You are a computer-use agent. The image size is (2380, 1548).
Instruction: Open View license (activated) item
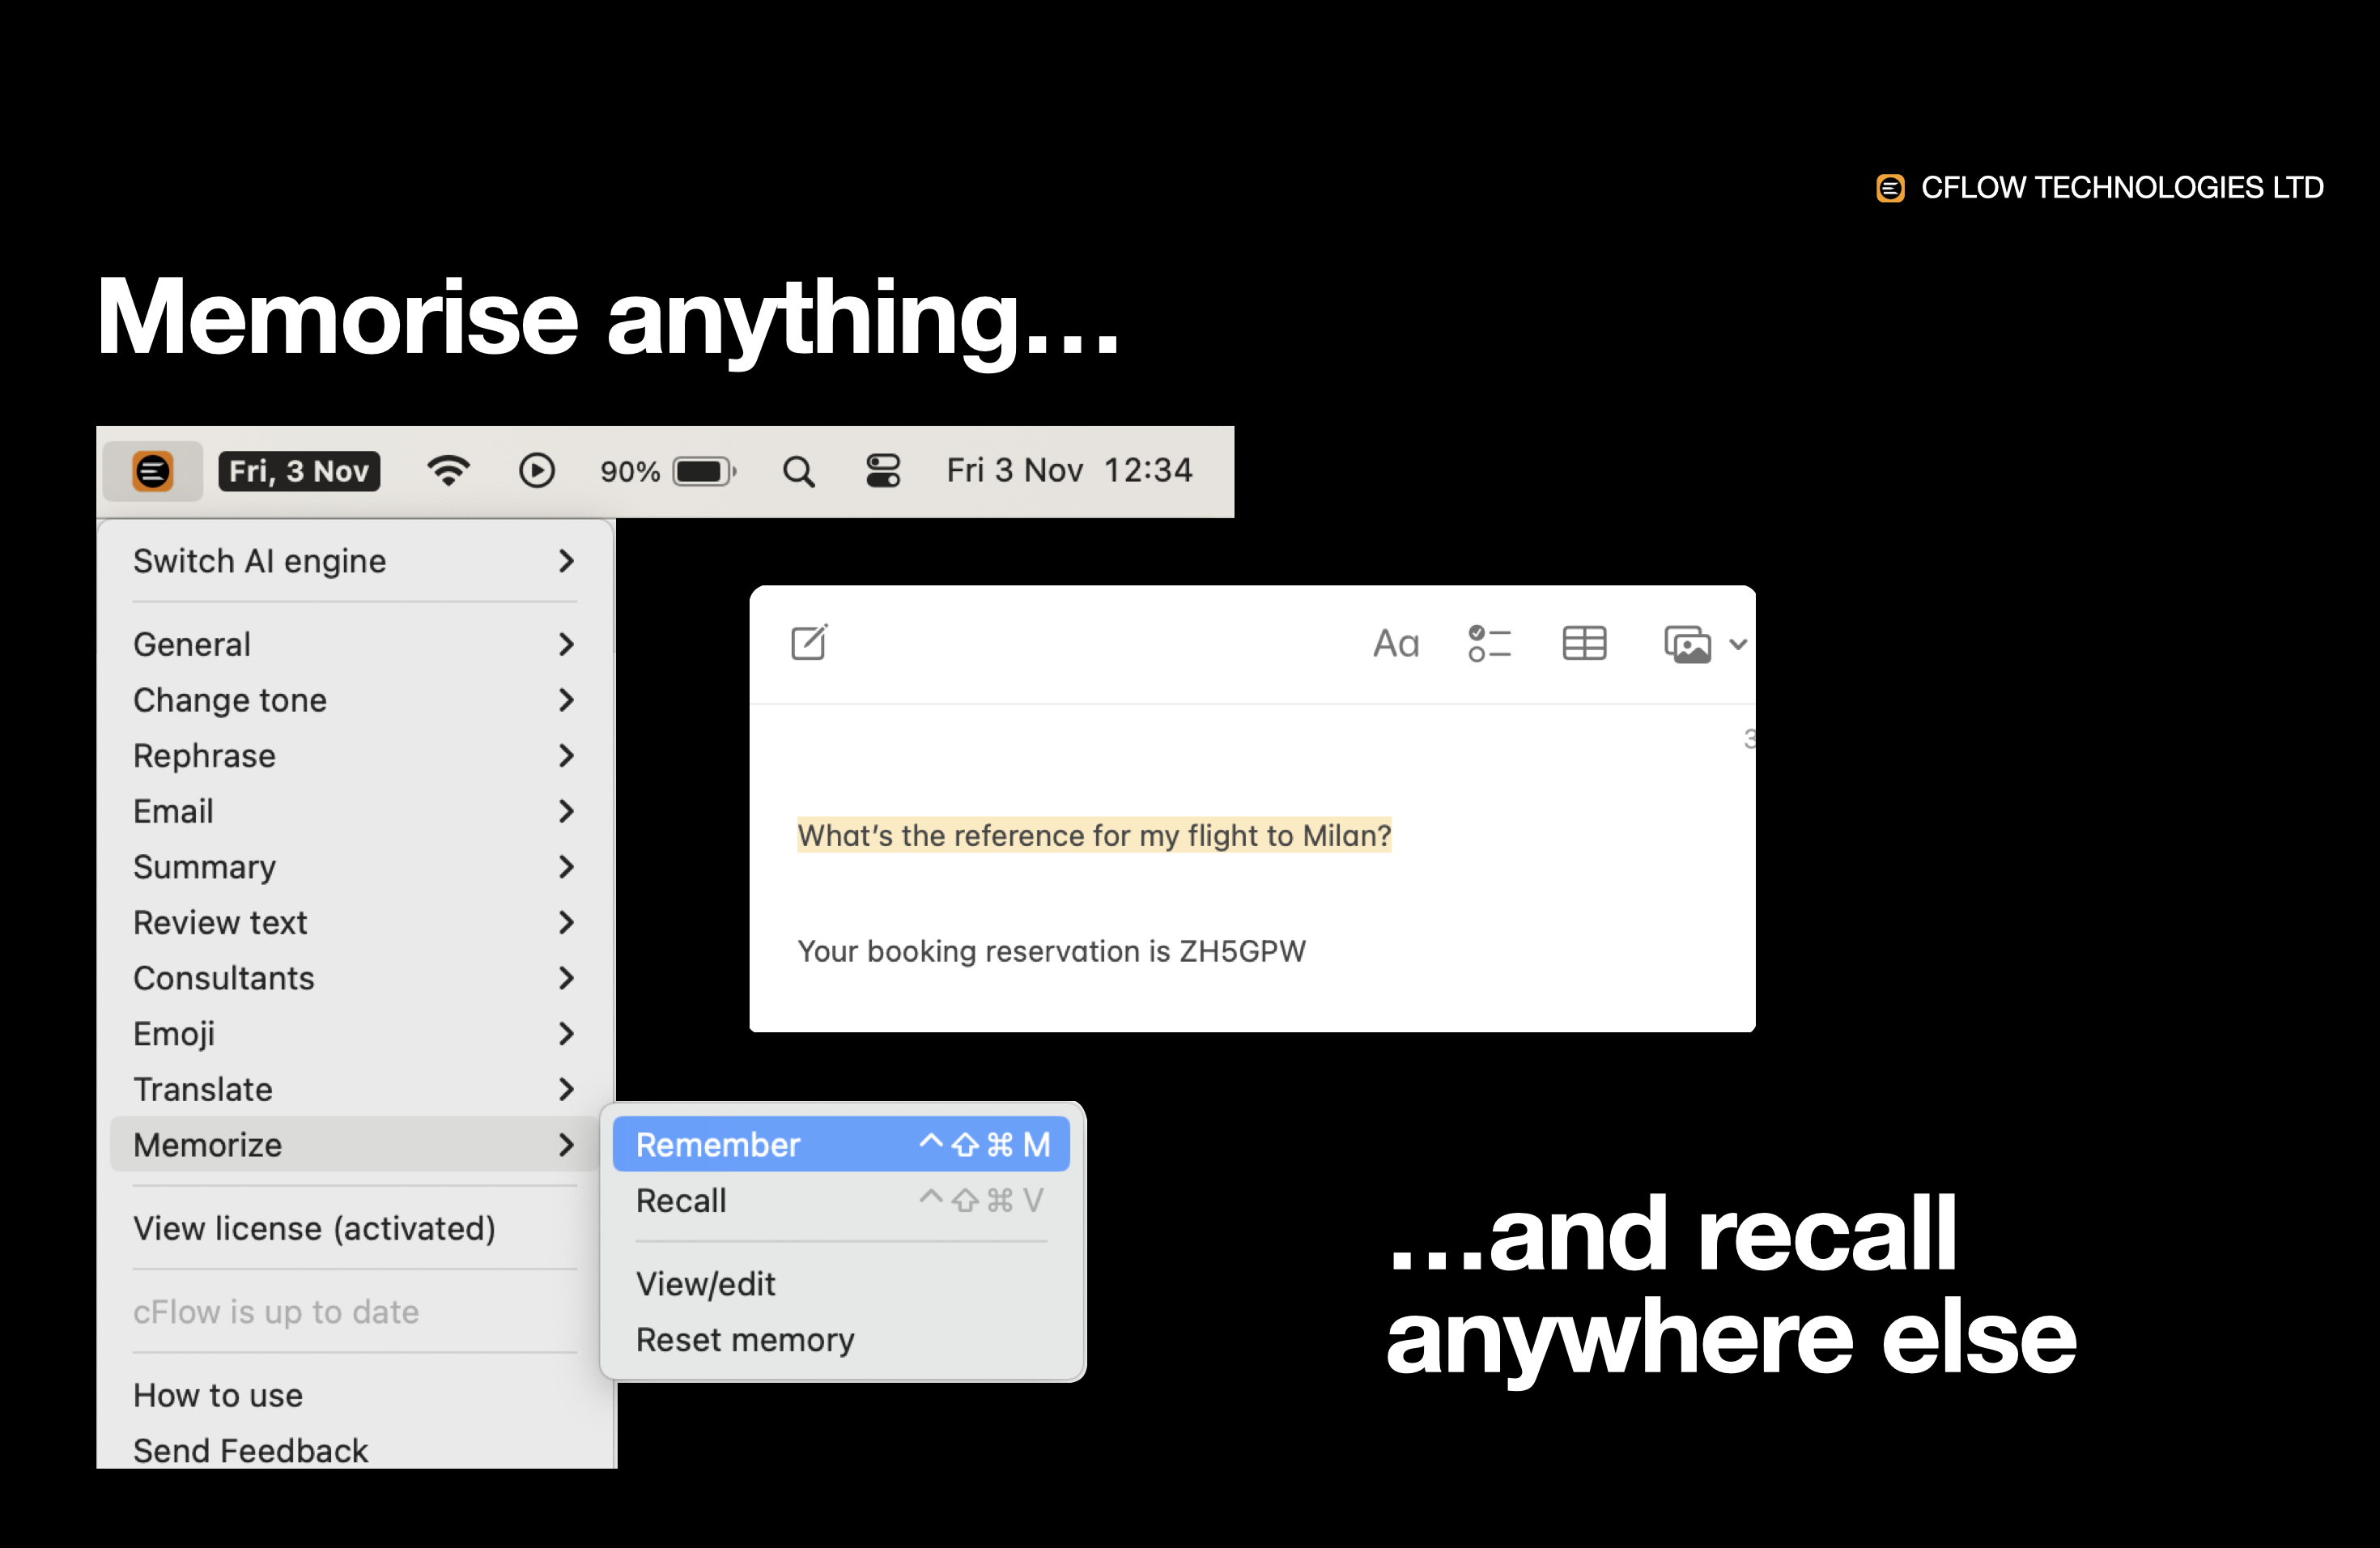(x=314, y=1229)
